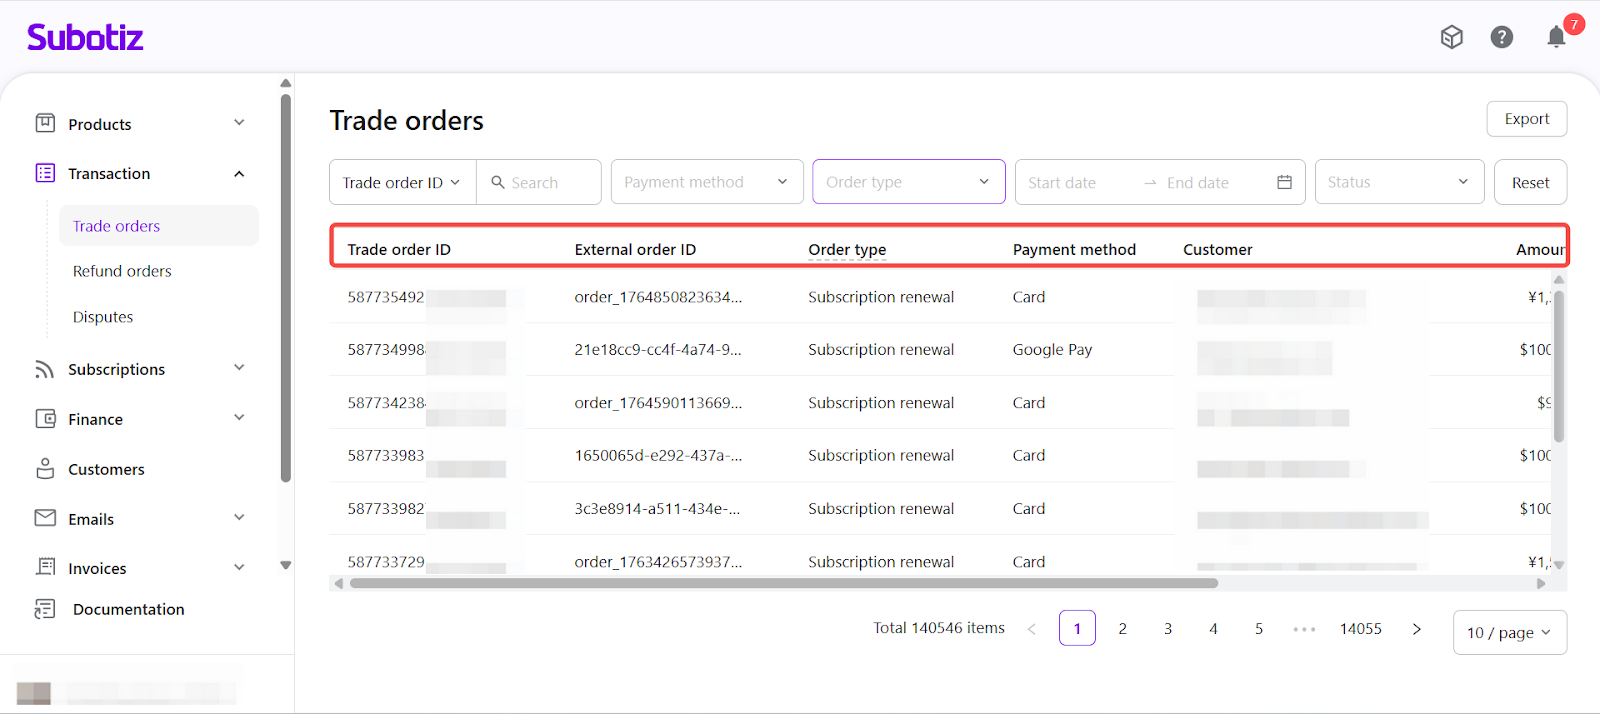Screen dimensions: 1600x714
Task: Collapse the Transaction menu section
Action: pyautogui.click(x=239, y=174)
